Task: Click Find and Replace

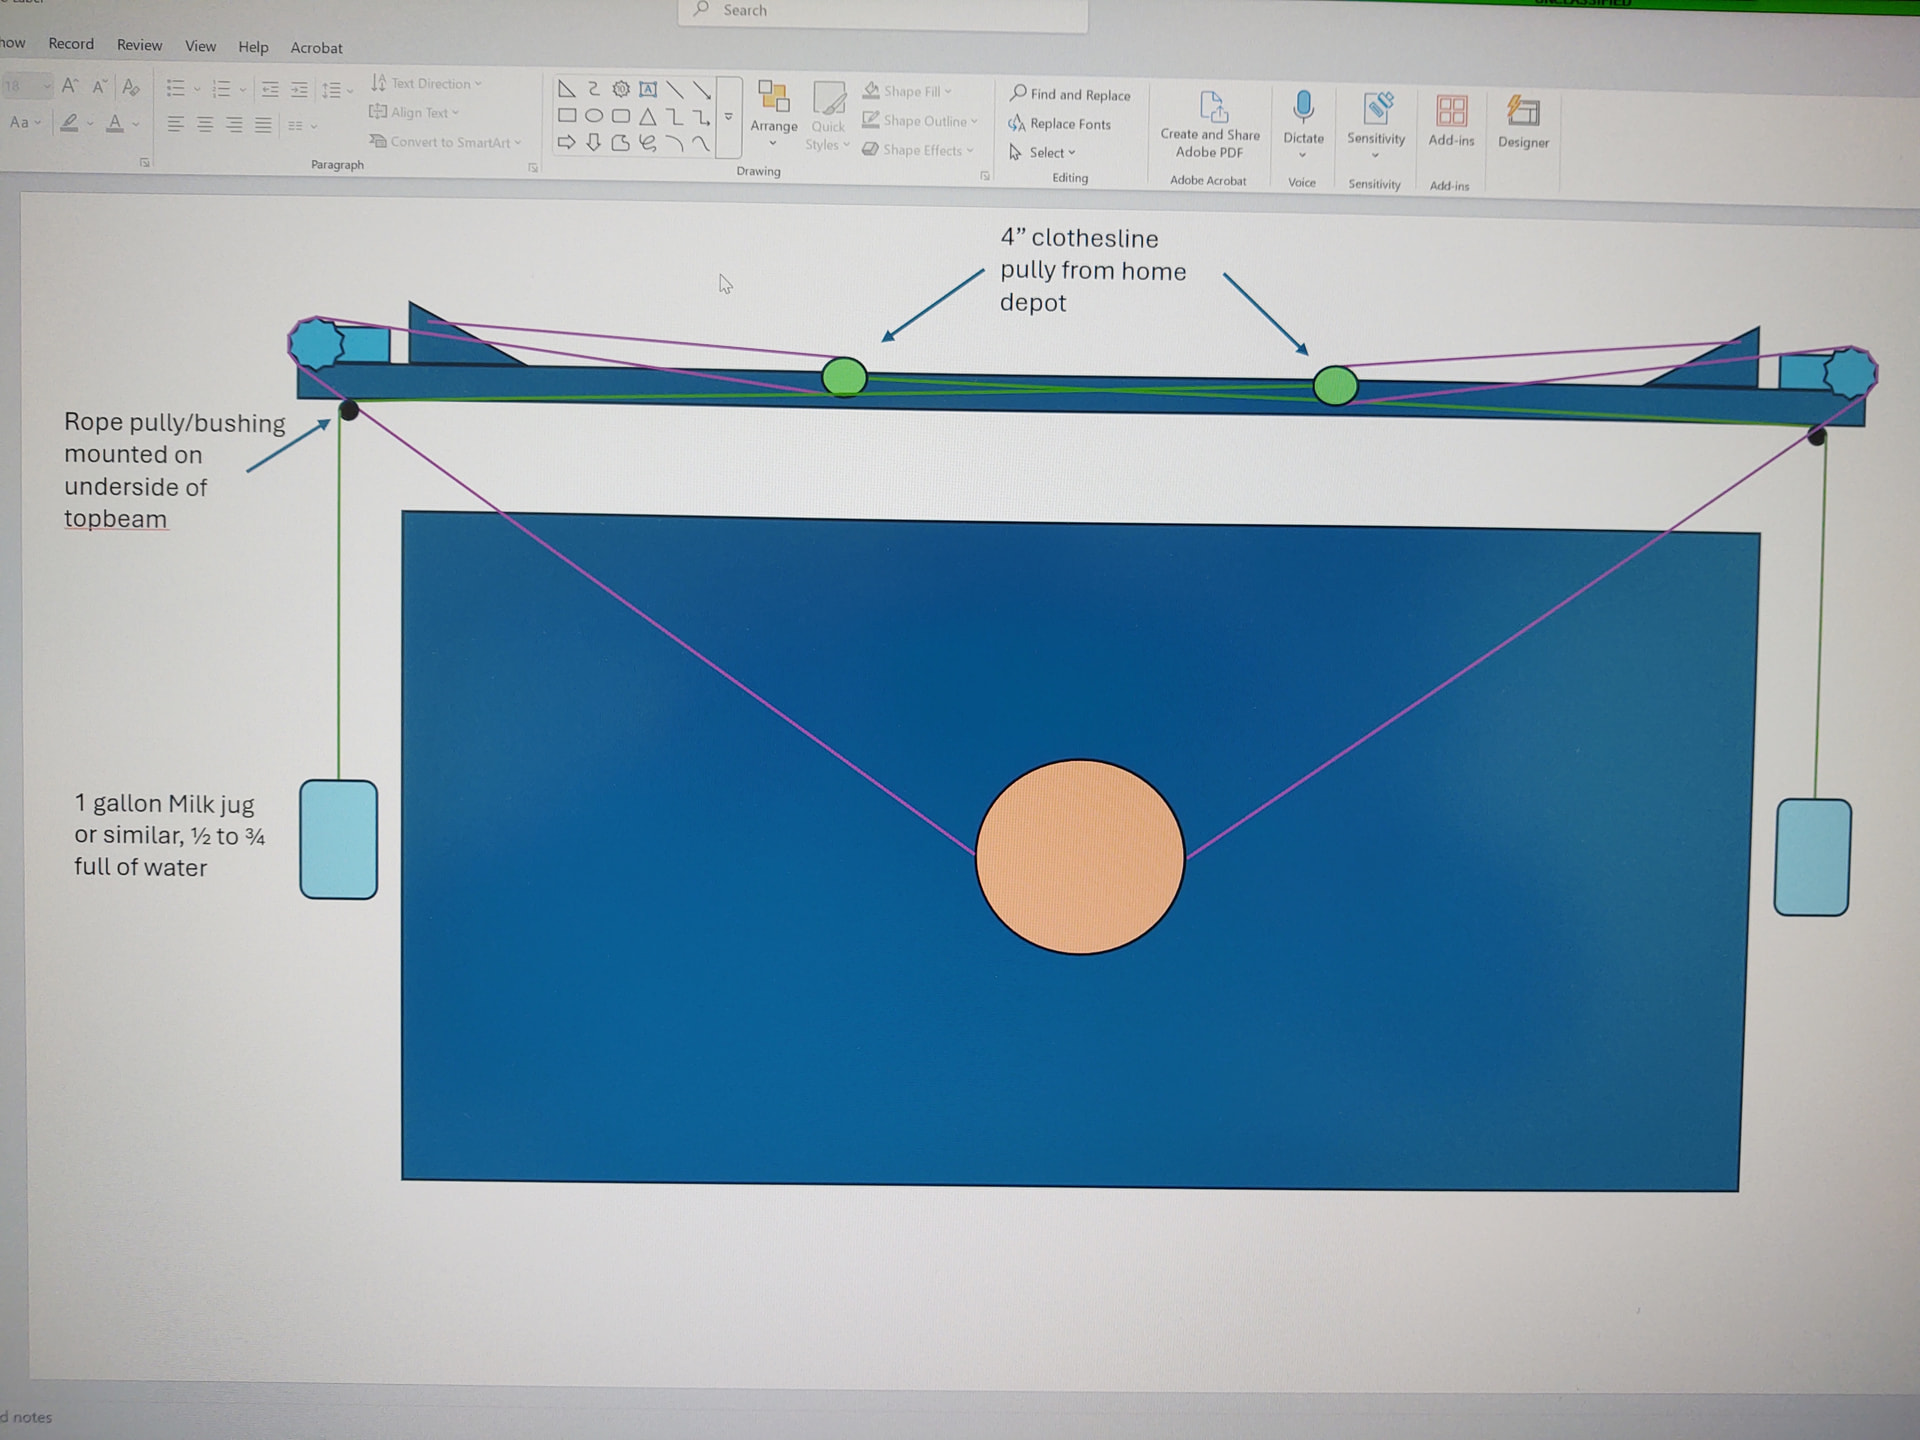Action: coord(1069,95)
